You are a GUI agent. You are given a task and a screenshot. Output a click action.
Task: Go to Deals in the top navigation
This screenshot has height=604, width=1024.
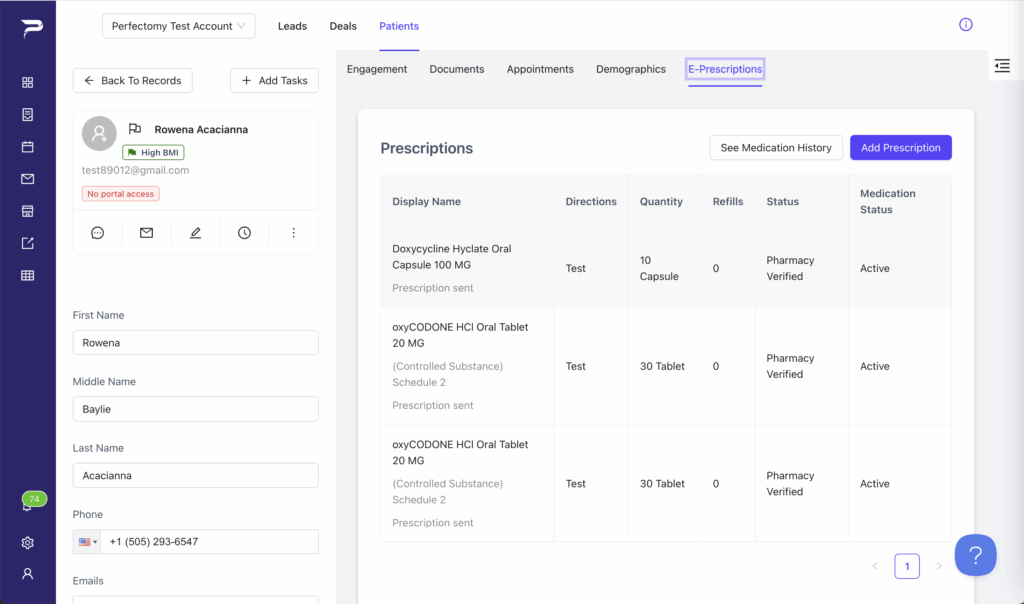343,26
